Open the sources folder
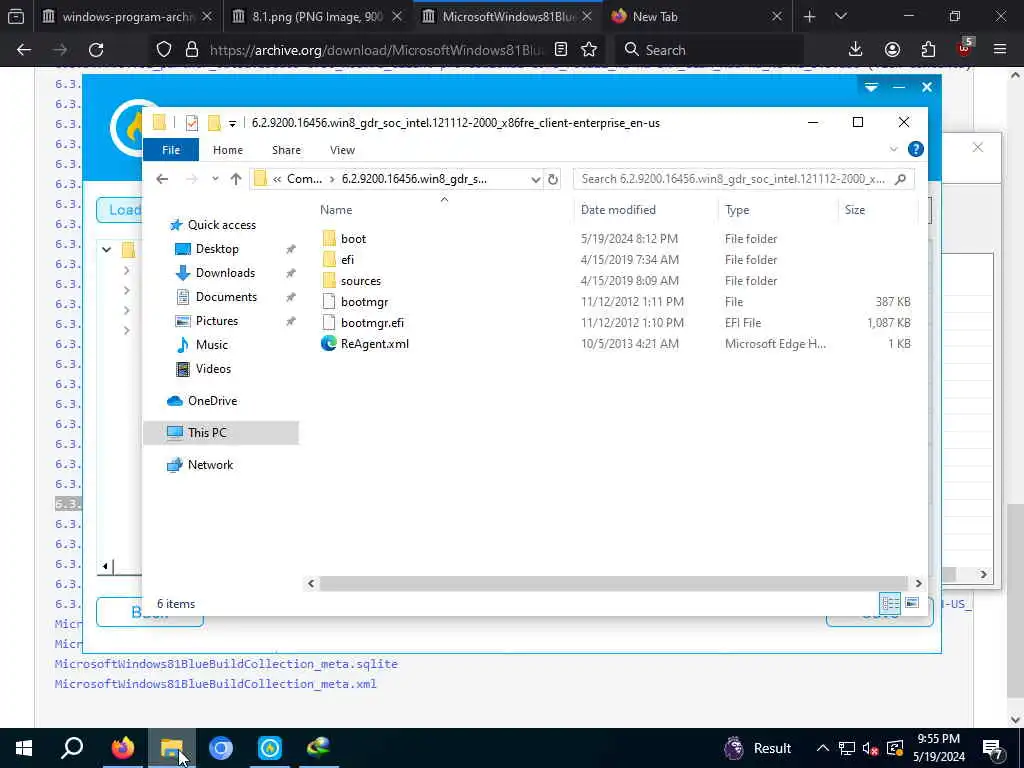This screenshot has height=768, width=1024. pos(360,281)
